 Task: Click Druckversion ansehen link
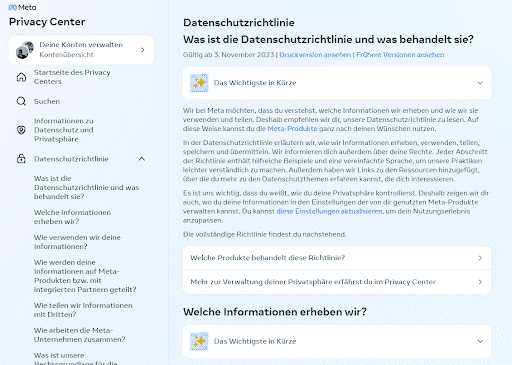click(315, 55)
